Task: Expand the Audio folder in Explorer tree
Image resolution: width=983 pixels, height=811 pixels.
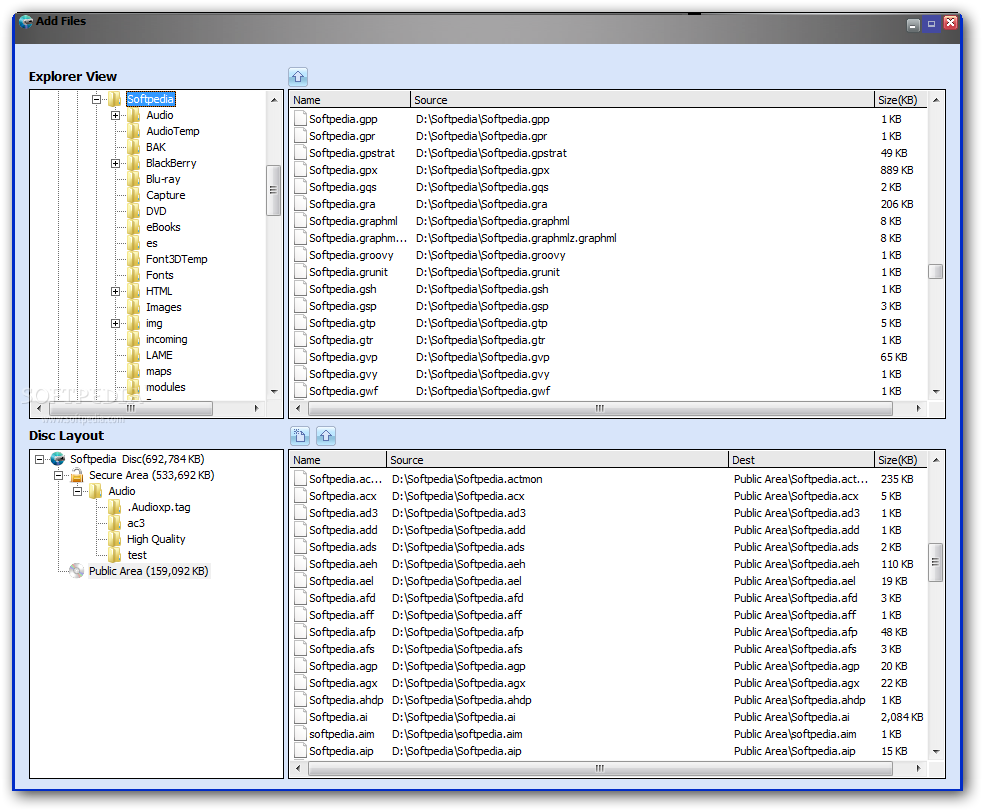Action: pos(115,115)
